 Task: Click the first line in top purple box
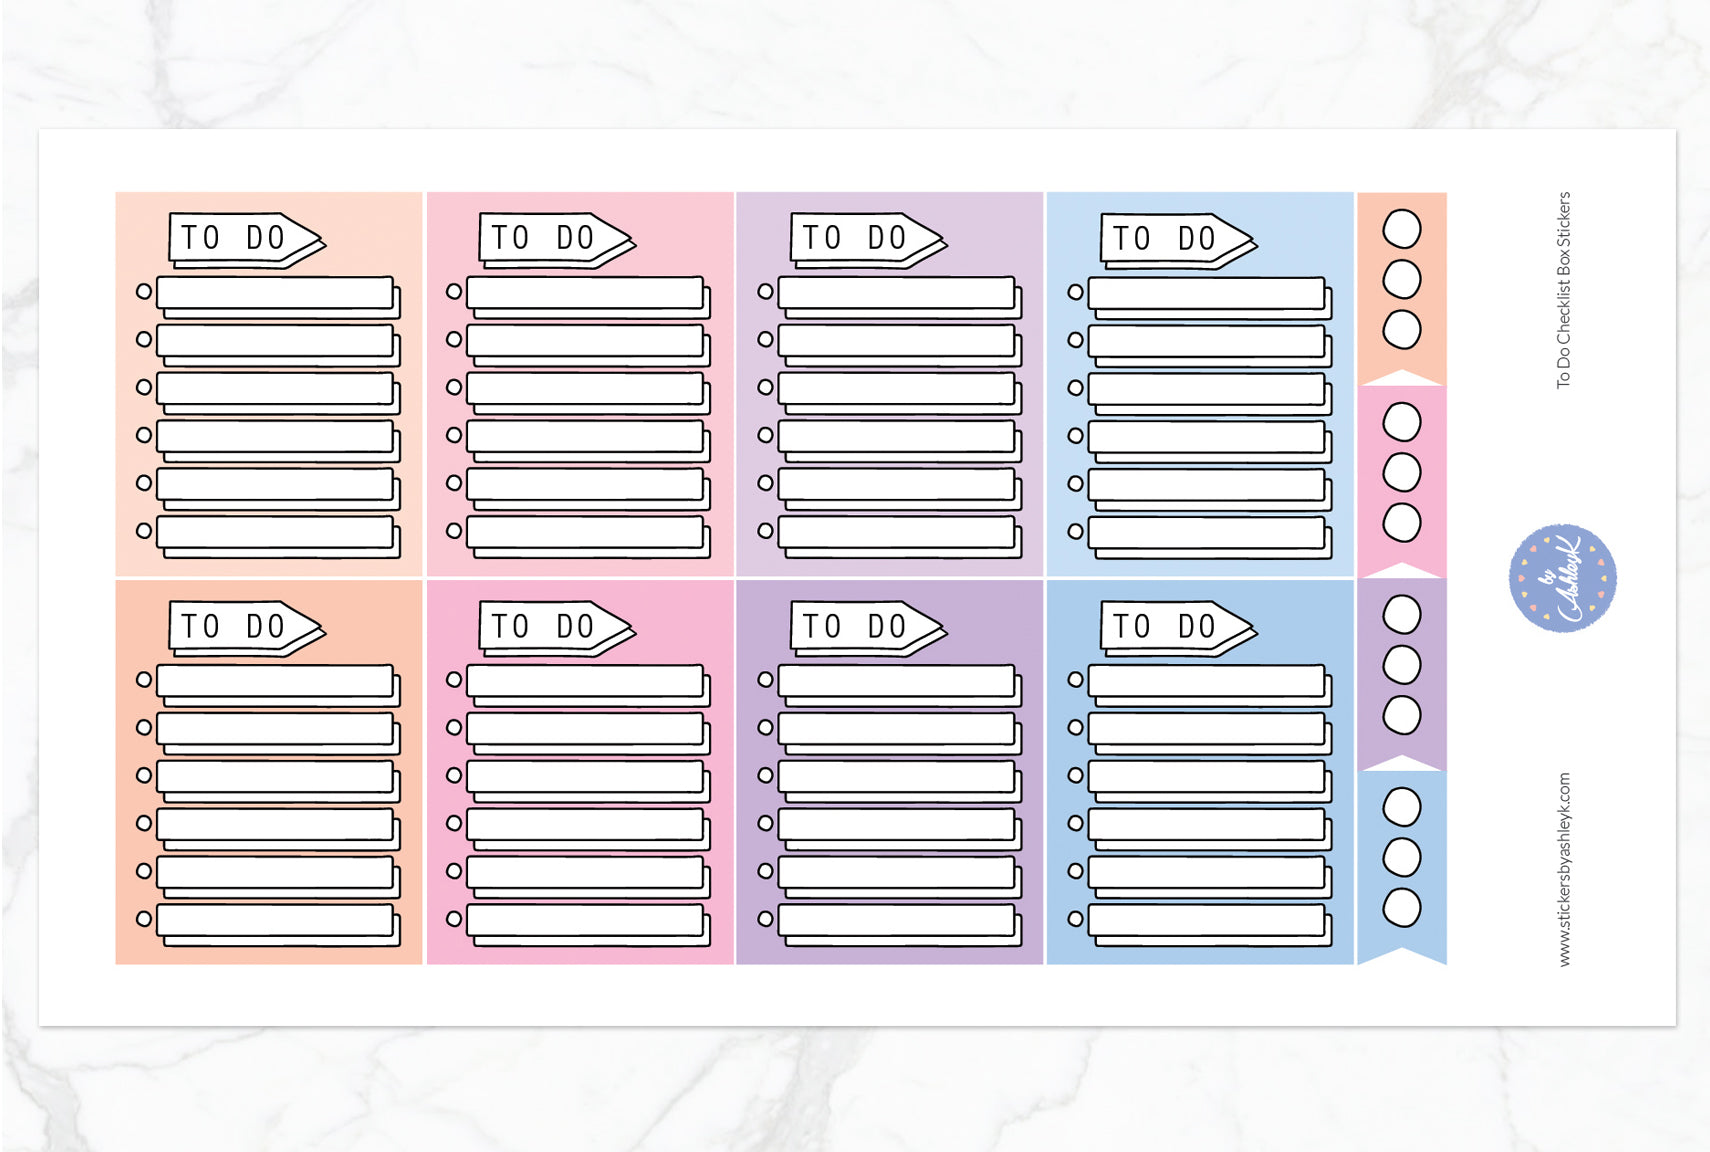tap(897, 293)
